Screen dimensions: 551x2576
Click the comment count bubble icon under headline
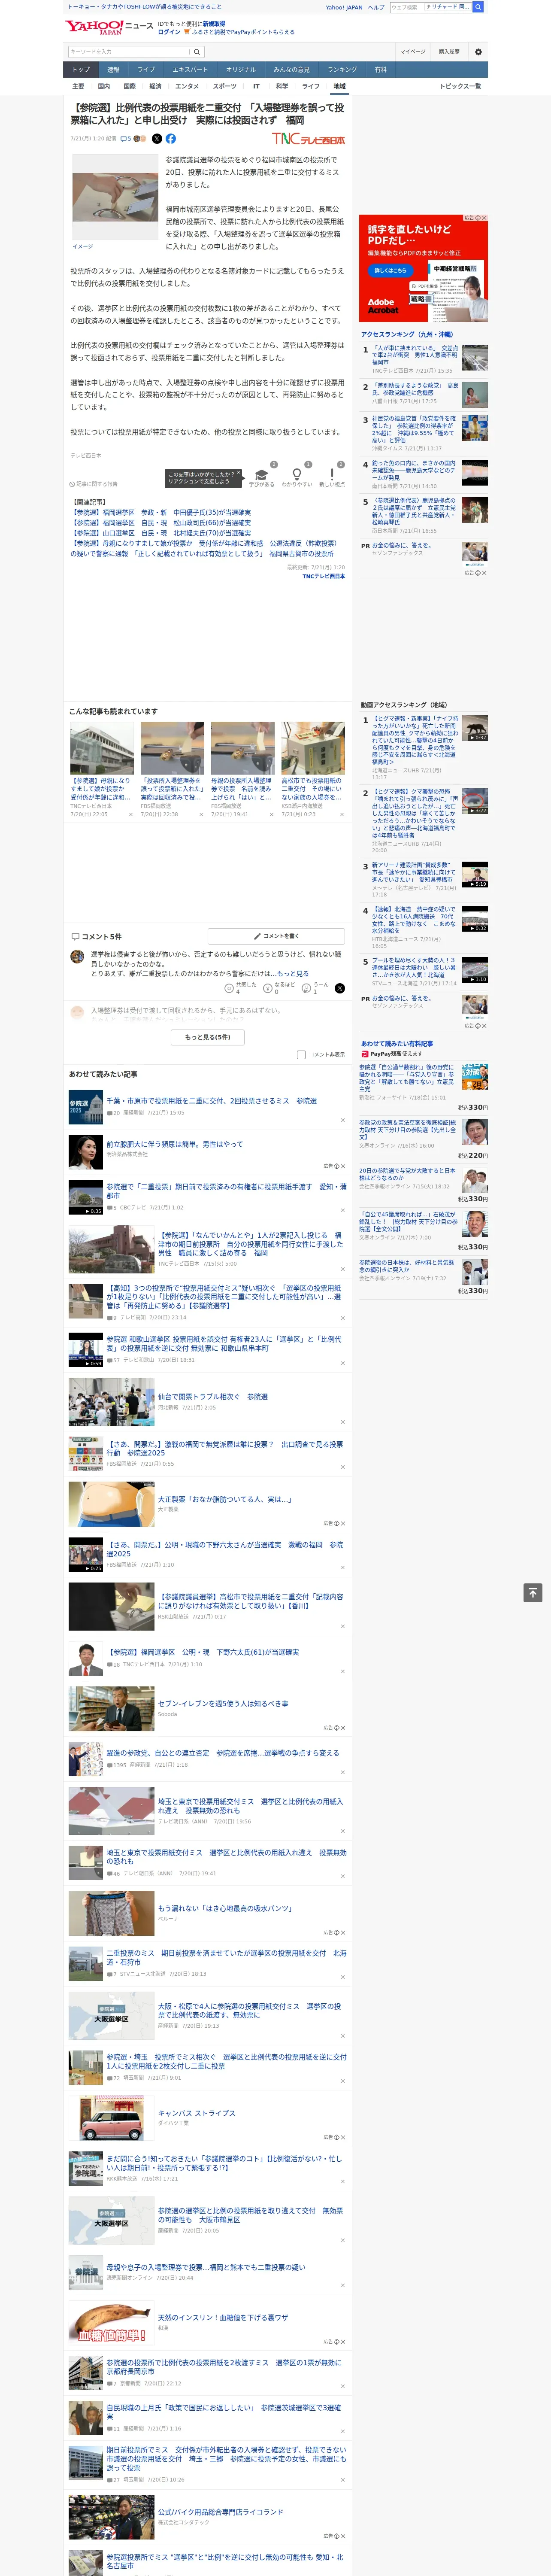126,139
